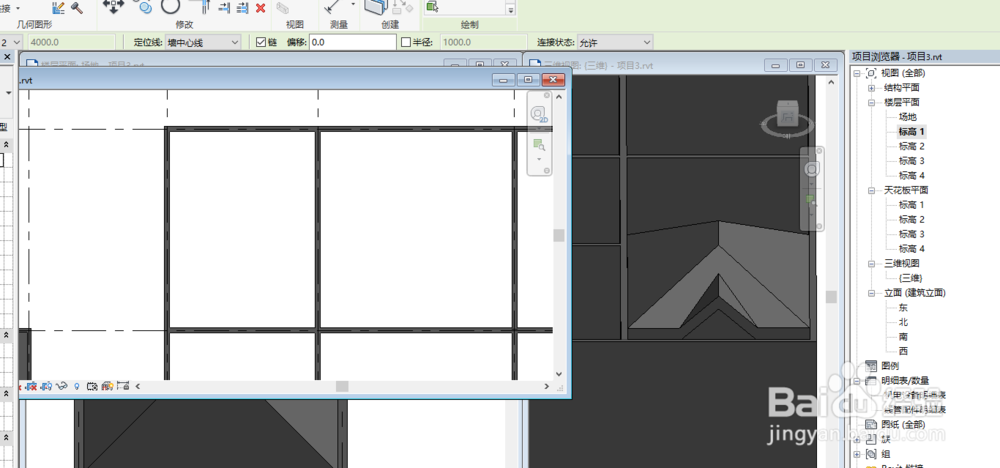Collapse the Views (All) tree node
The height and width of the screenshot is (468, 1000).
[857, 73]
